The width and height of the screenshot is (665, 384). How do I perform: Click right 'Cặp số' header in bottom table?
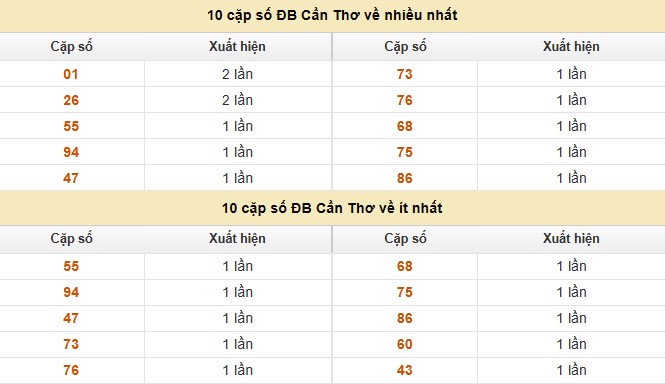point(405,238)
